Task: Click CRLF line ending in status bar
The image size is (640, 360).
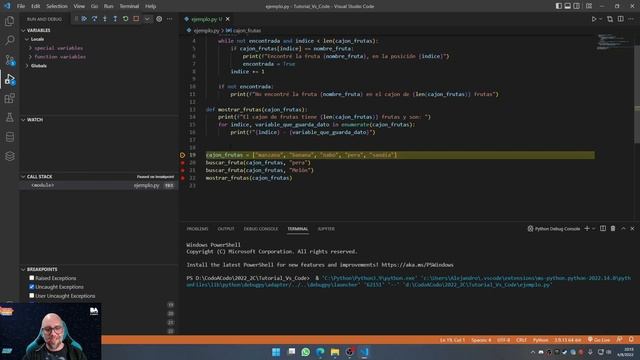Action: click(521, 340)
